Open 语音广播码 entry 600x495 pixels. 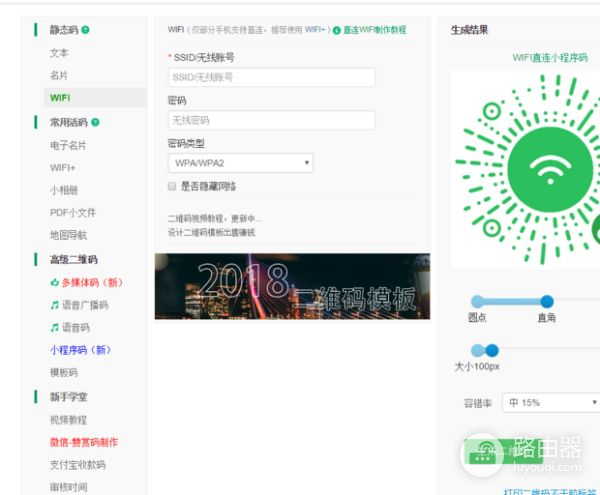(x=85, y=305)
